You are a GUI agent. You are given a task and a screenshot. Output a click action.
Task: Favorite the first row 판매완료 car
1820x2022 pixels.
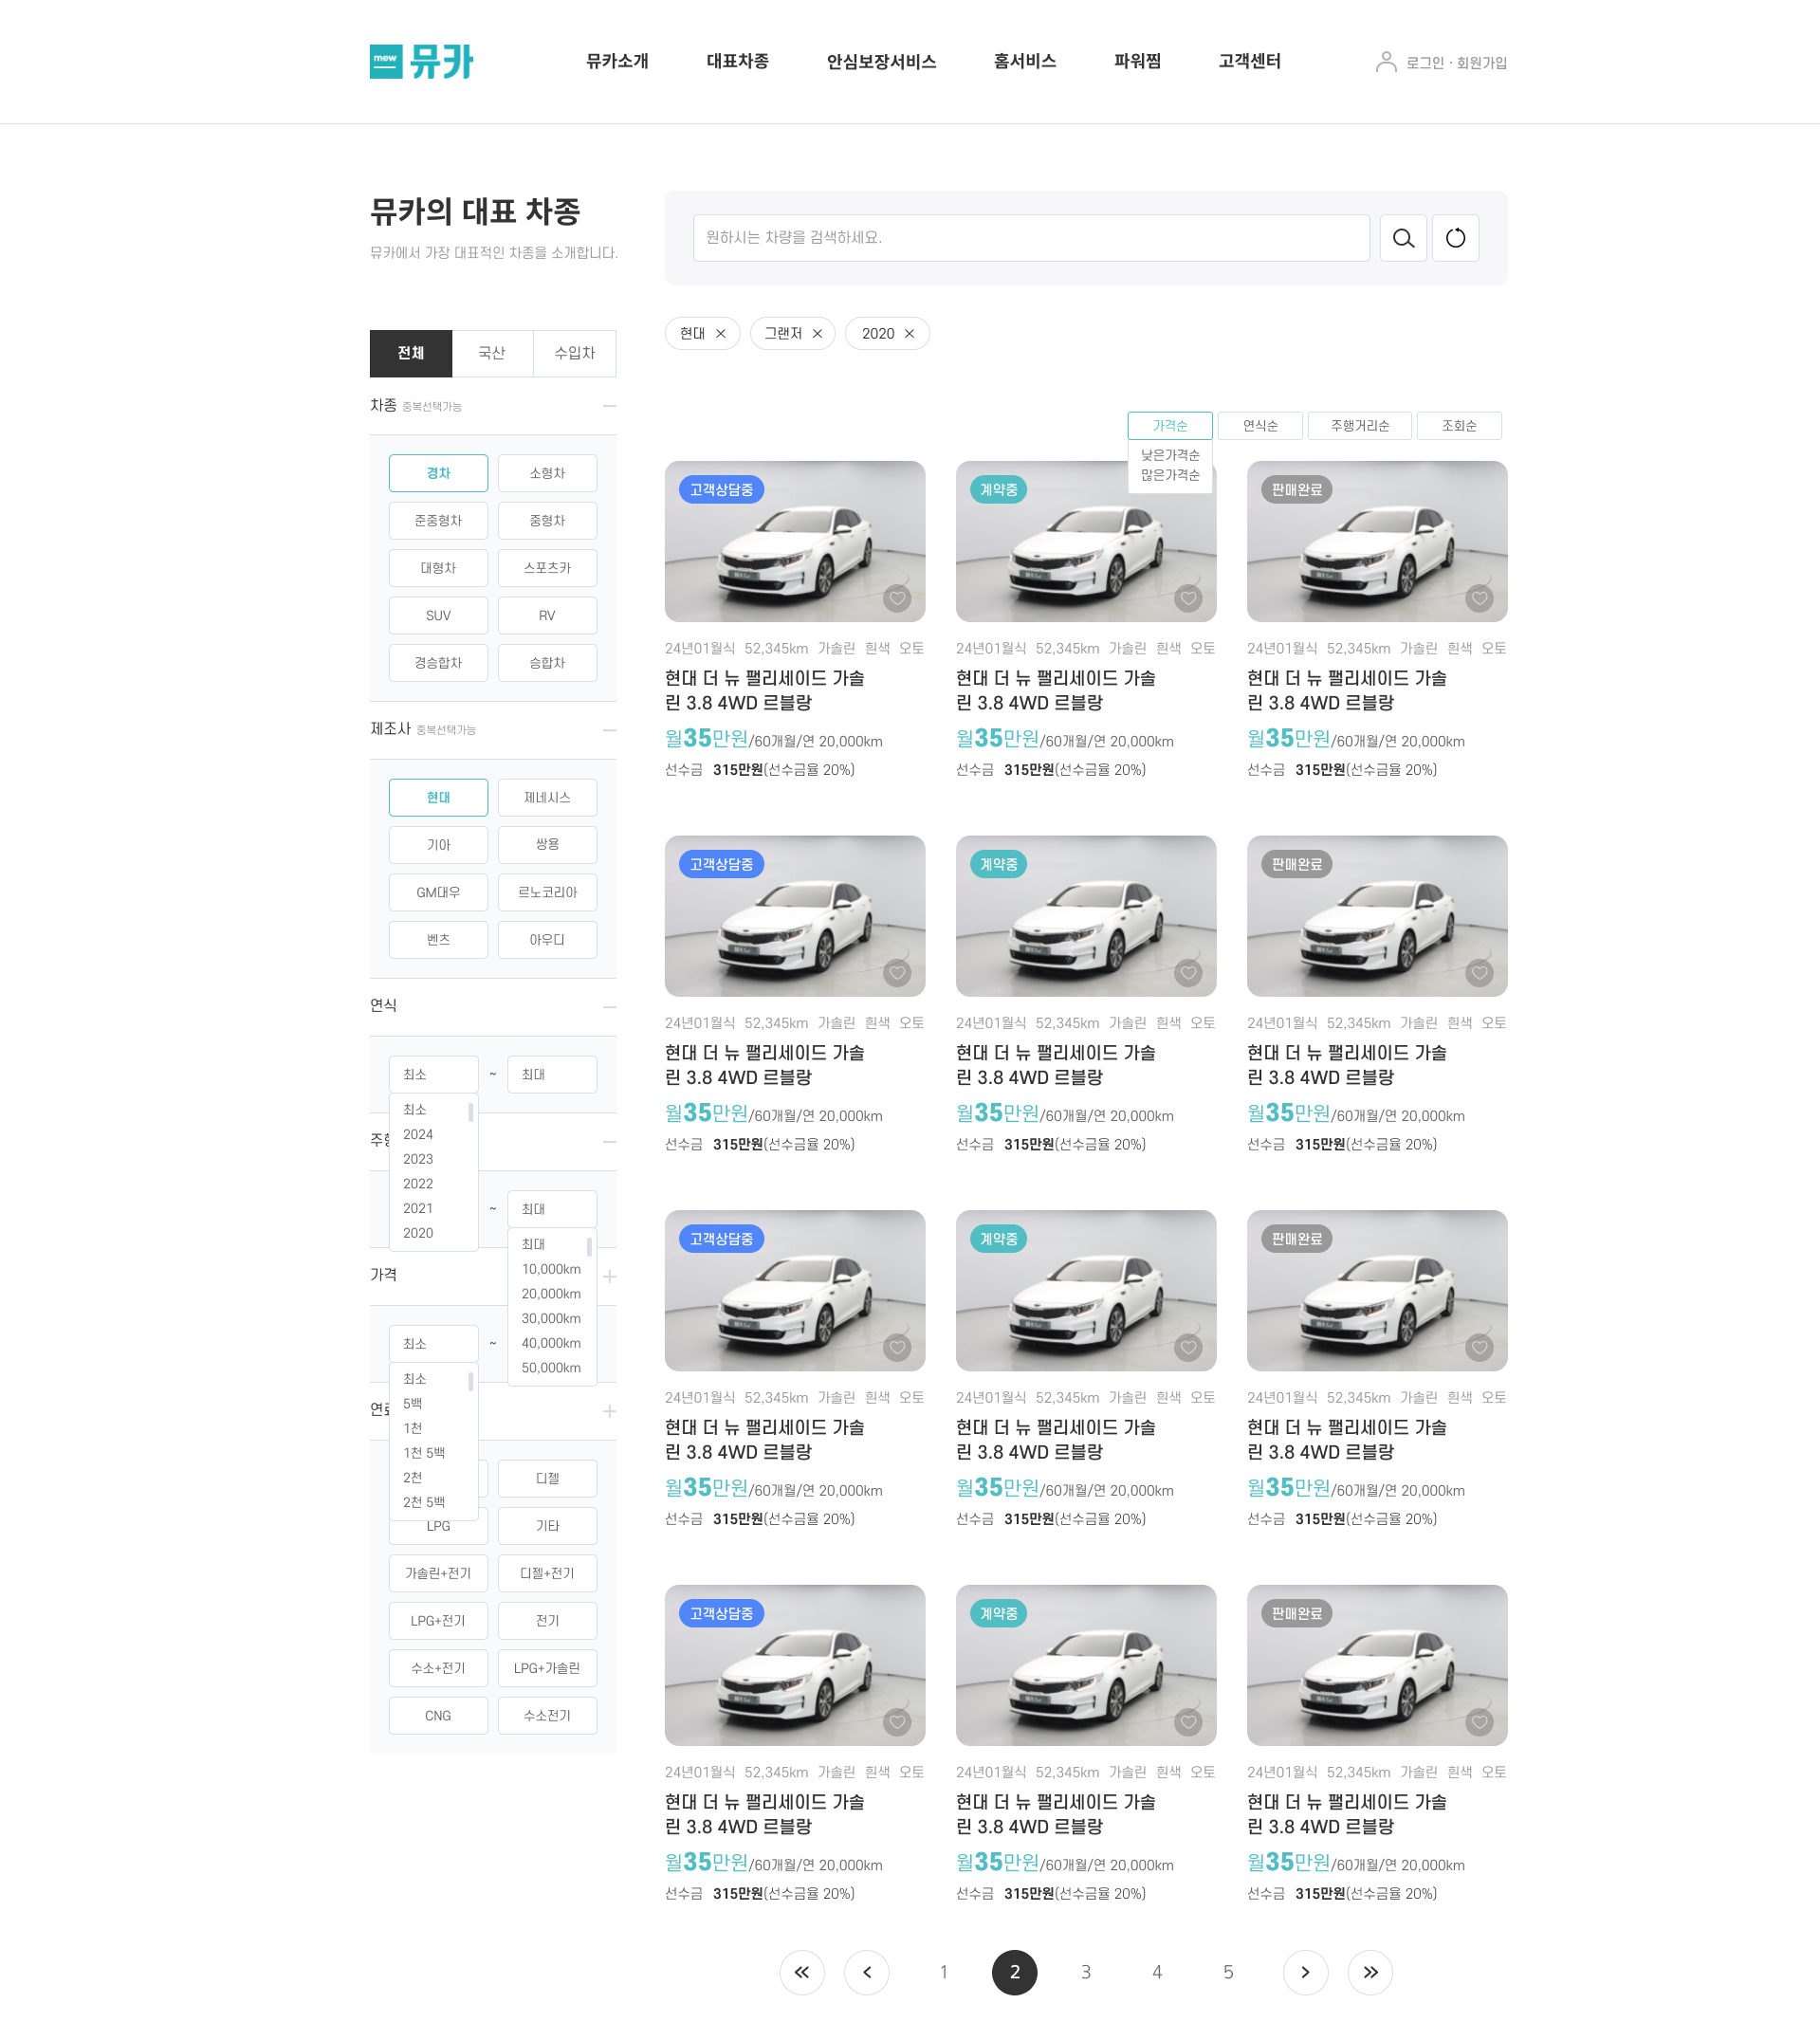pos(1479,598)
